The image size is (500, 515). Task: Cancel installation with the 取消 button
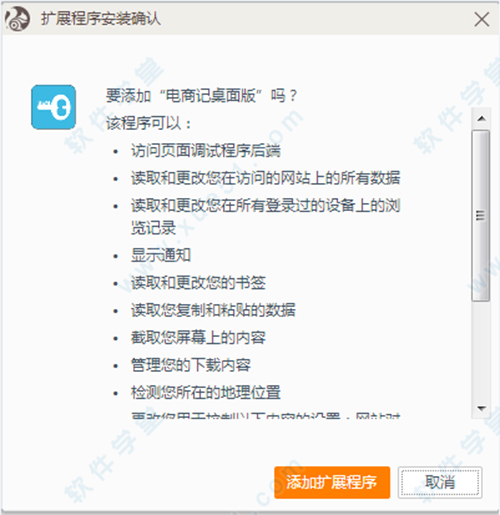440,482
